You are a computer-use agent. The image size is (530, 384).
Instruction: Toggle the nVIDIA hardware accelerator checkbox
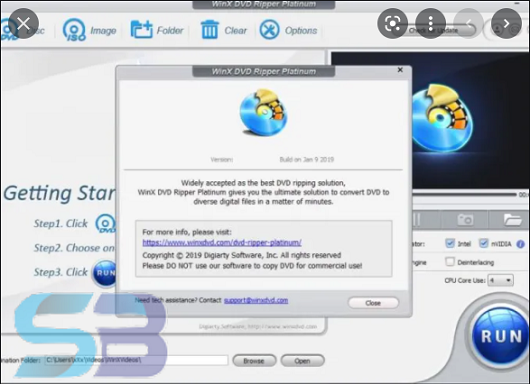(x=484, y=243)
